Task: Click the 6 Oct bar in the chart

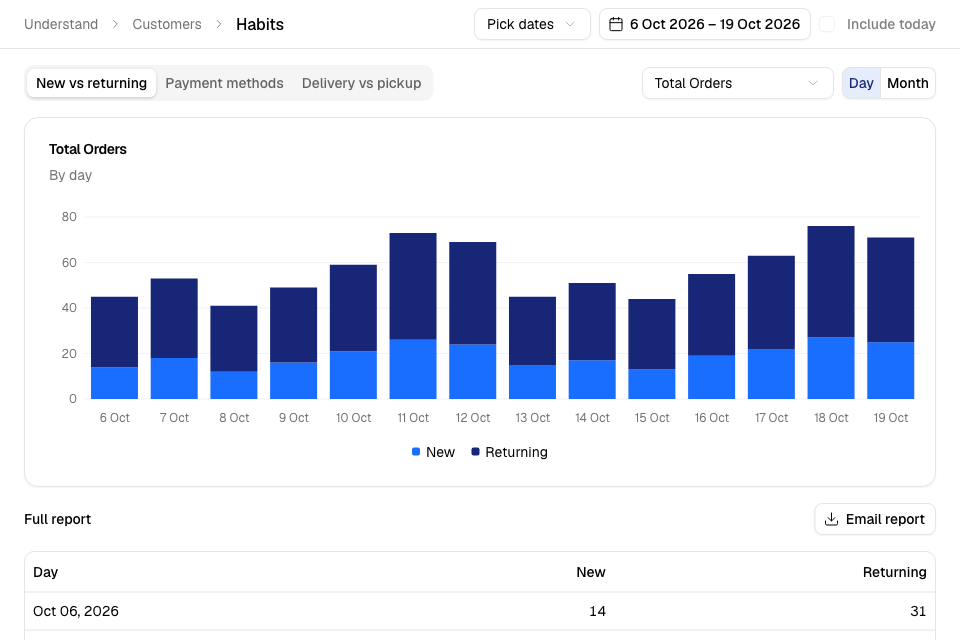Action: click(x=114, y=348)
